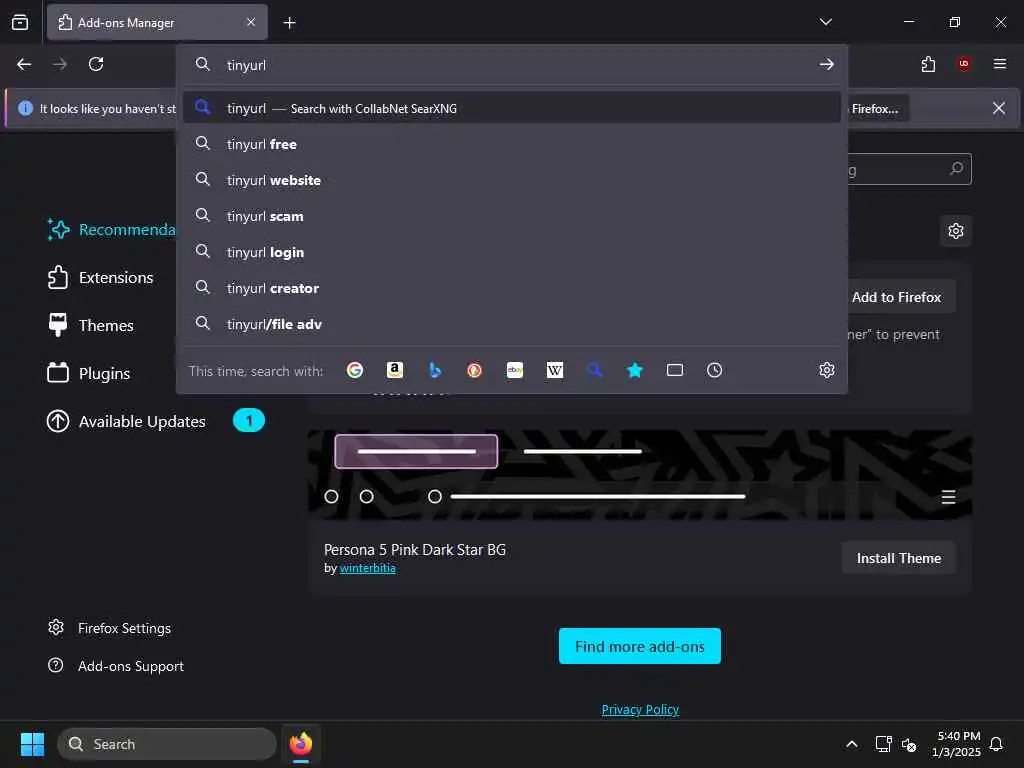The width and height of the screenshot is (1024, 768).
Task: Click the address bar containing tinyurl
Action: click(511, 65)
